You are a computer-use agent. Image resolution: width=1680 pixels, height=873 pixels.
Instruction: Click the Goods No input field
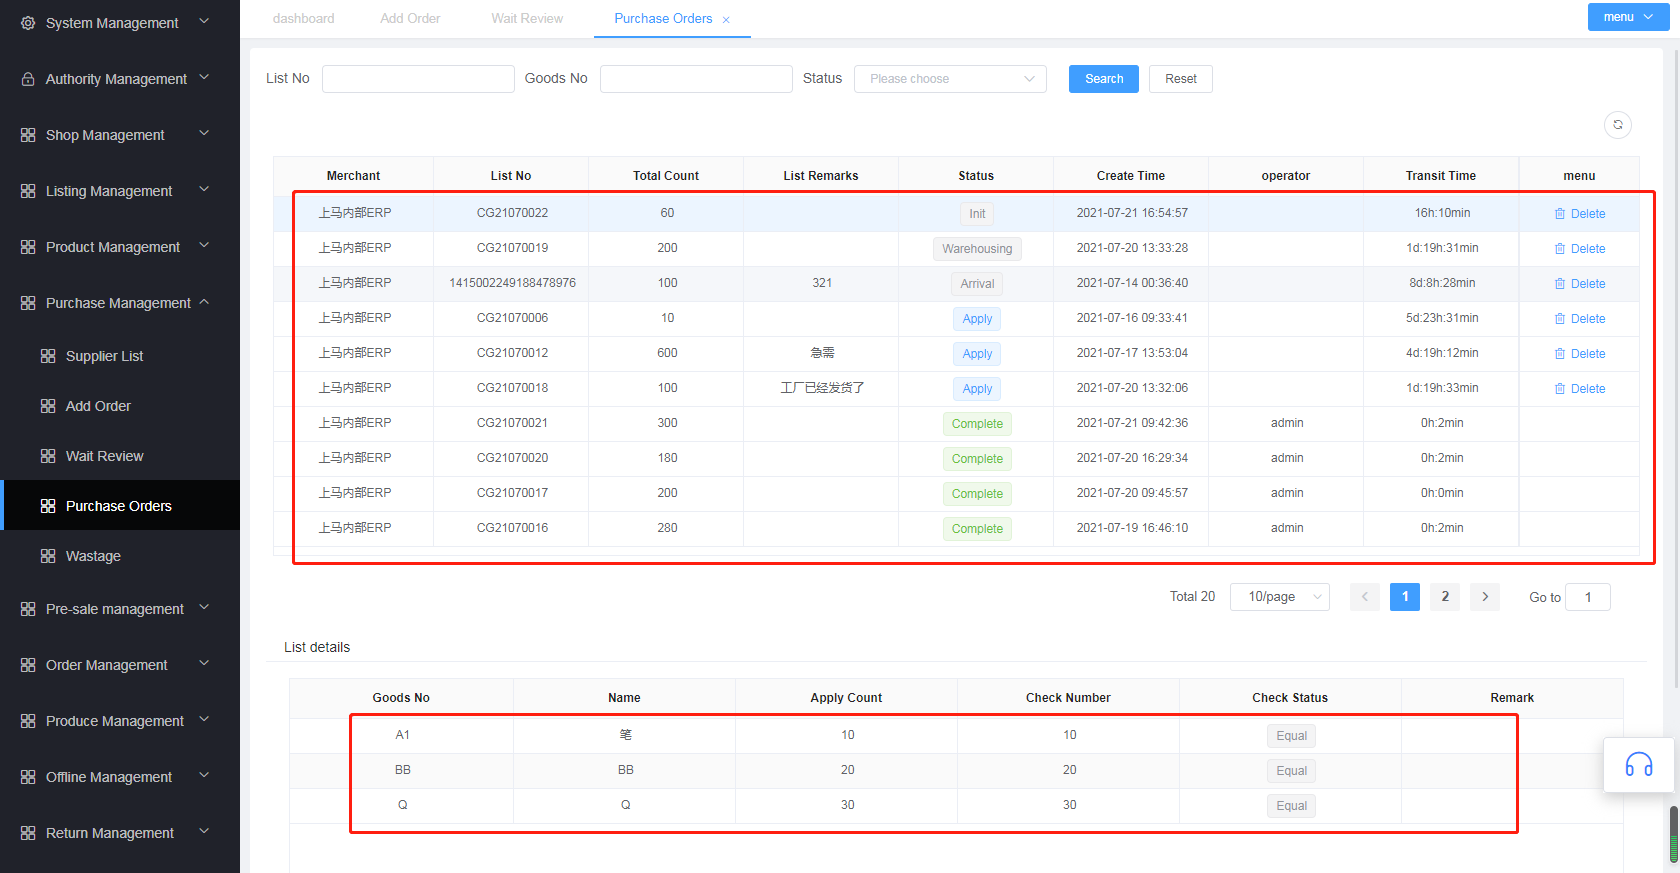click(x=696, y=79)
